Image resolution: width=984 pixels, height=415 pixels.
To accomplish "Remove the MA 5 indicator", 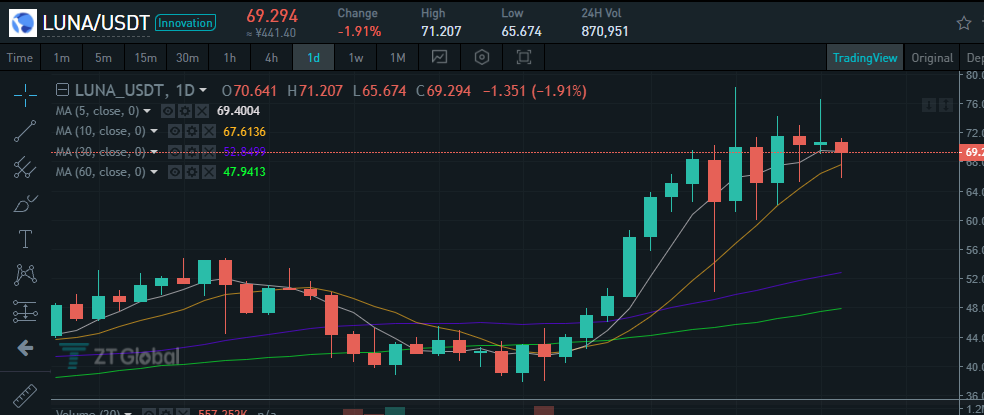I will click(x=201, y=111).
